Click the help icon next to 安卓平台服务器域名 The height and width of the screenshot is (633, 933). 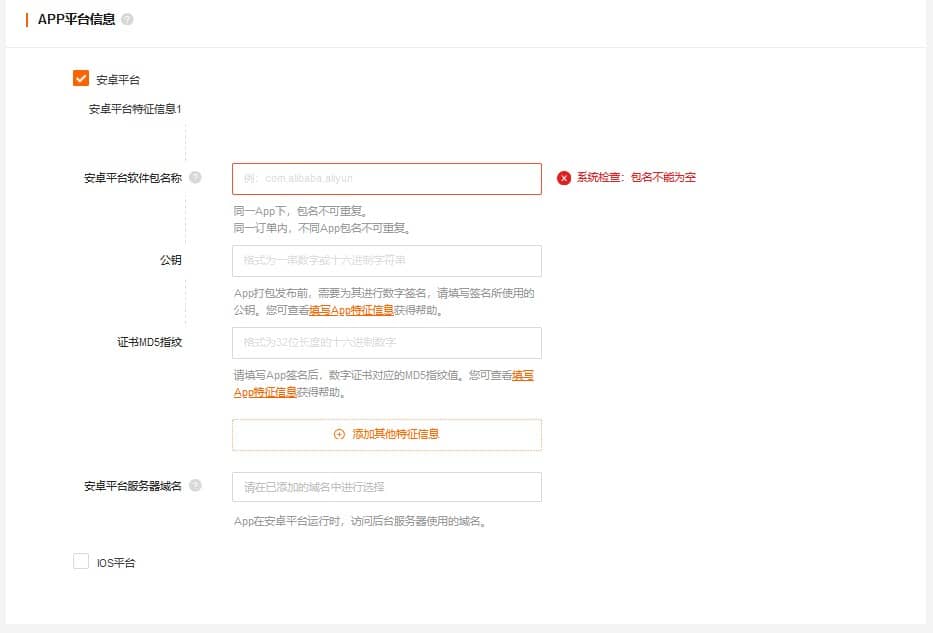(195, 485)
